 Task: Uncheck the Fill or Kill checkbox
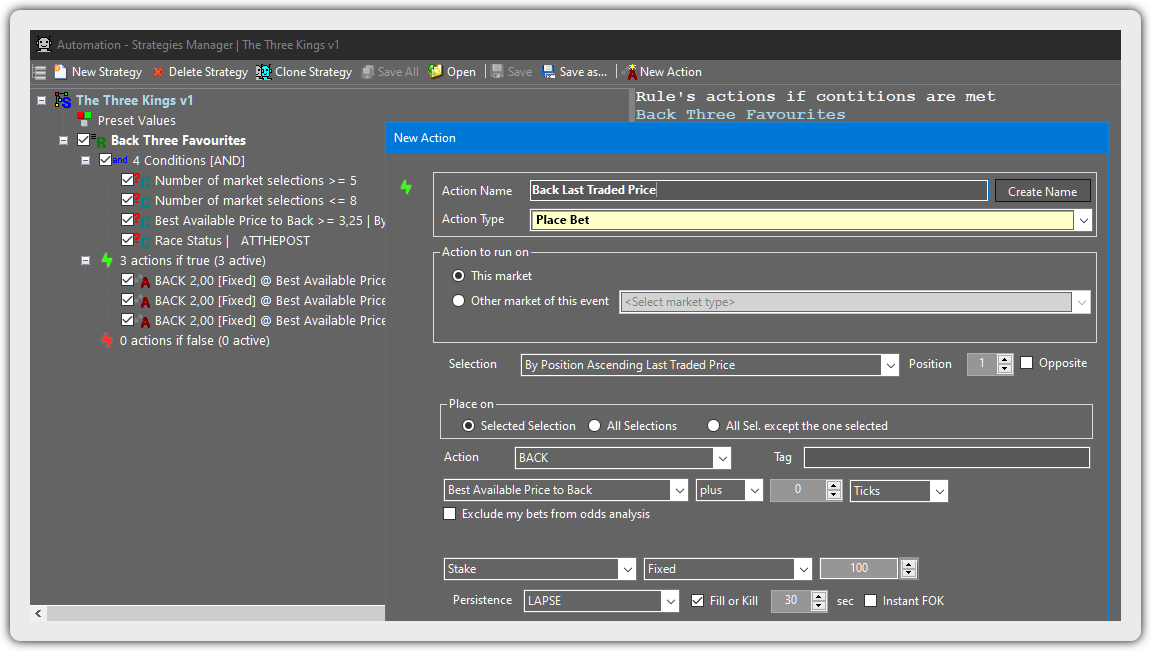(697, 600)
